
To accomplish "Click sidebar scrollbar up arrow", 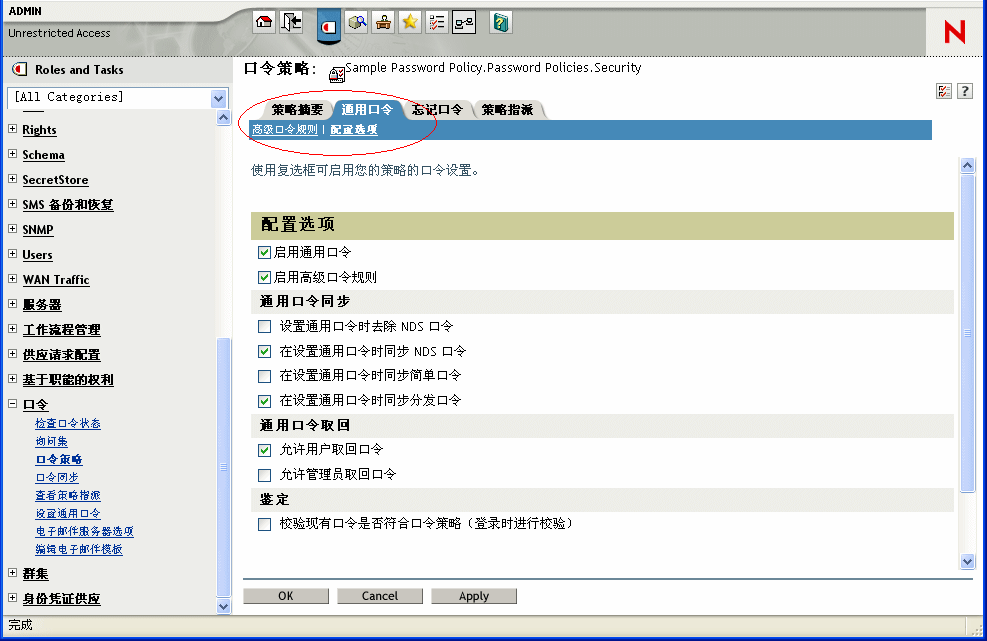I will pos(223,118).
